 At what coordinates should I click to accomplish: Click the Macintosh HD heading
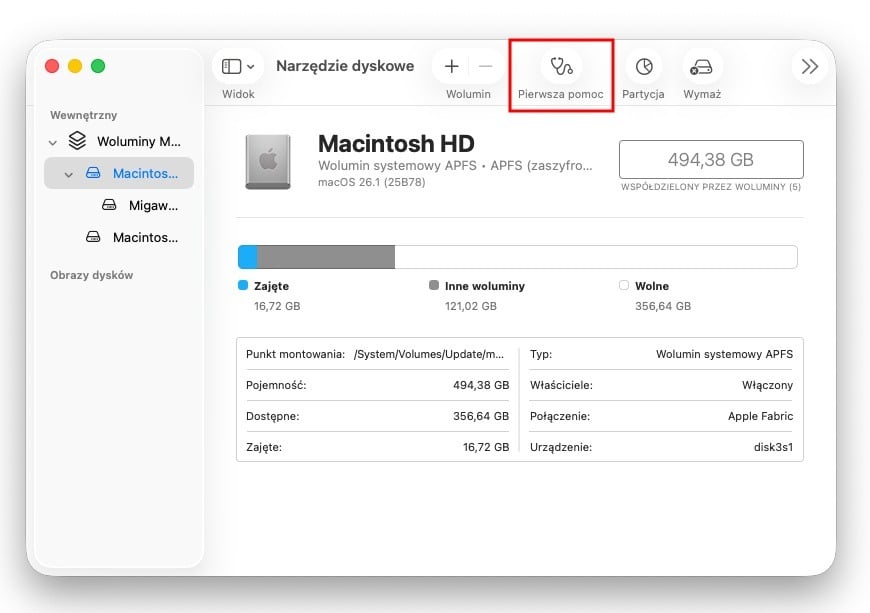(x=396, y=144)
